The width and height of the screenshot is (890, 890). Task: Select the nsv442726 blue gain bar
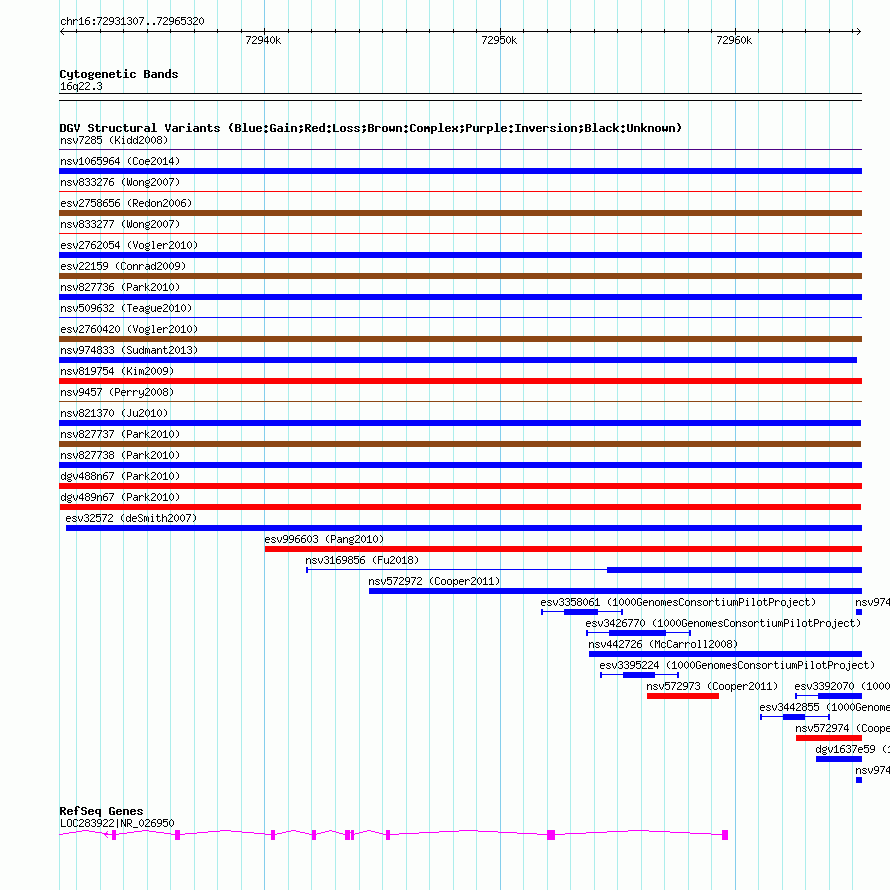click(725, 654)
